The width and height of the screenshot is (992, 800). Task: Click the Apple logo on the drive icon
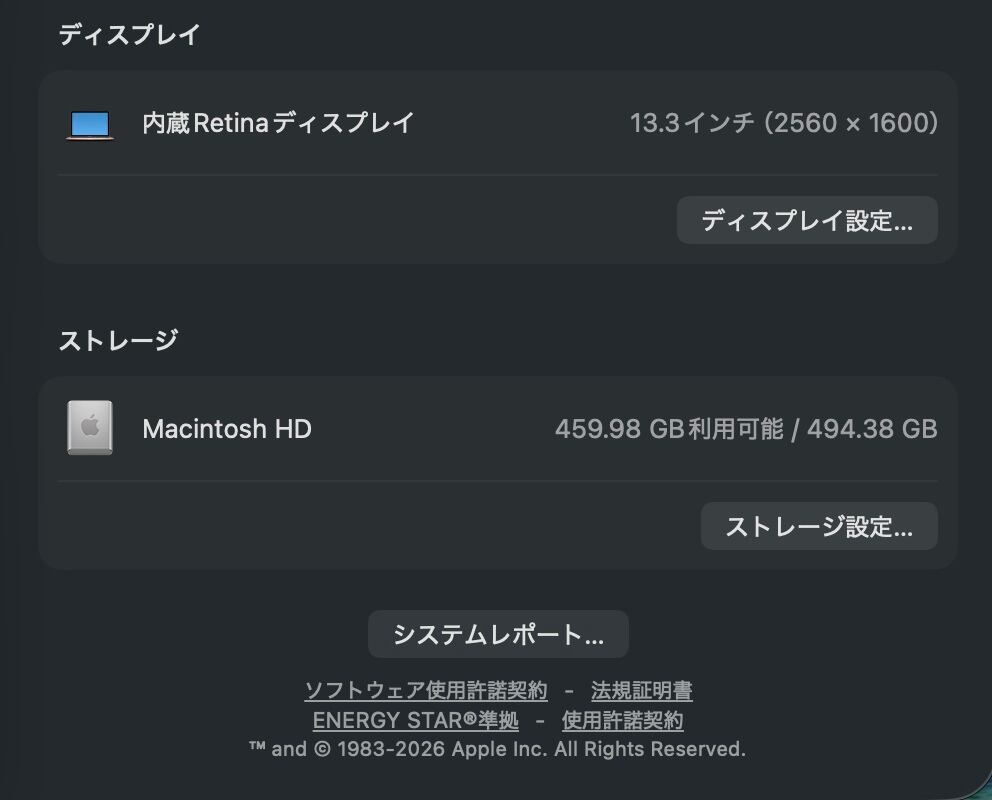click(x=90, y=427)
